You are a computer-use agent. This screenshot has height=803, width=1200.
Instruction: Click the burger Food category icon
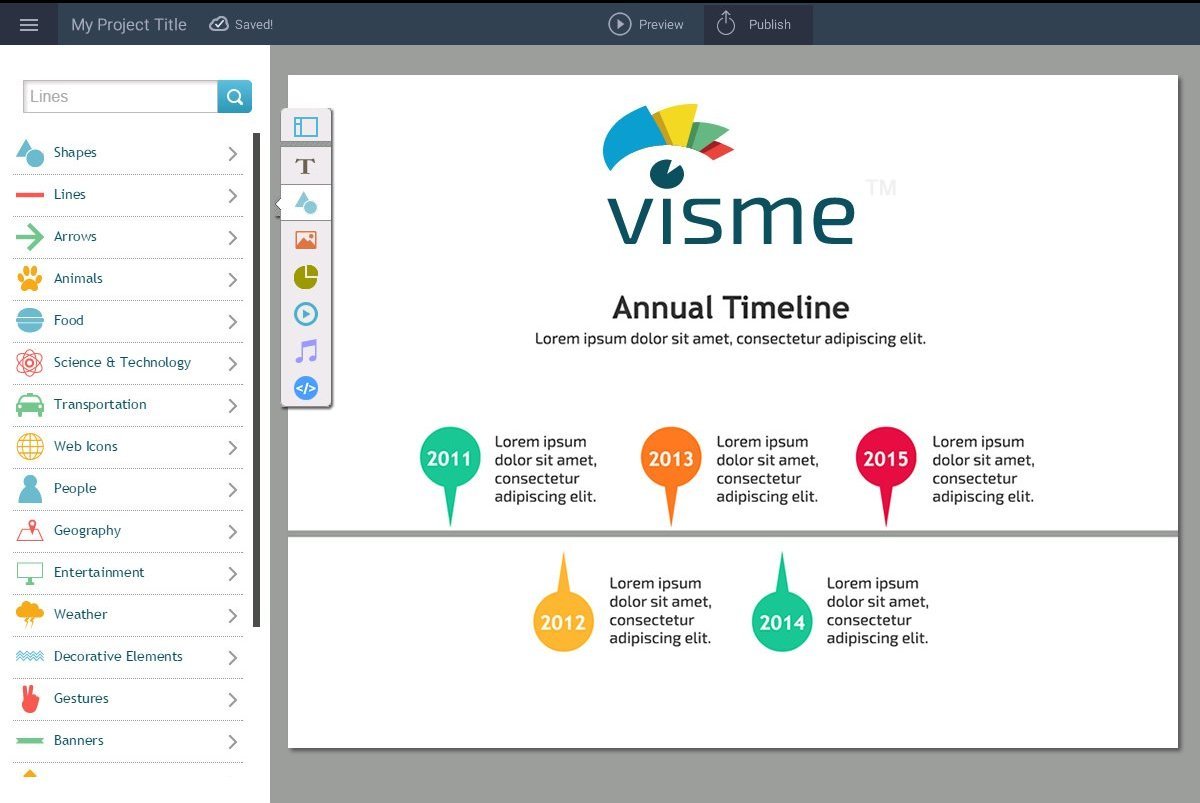point(30,320)
